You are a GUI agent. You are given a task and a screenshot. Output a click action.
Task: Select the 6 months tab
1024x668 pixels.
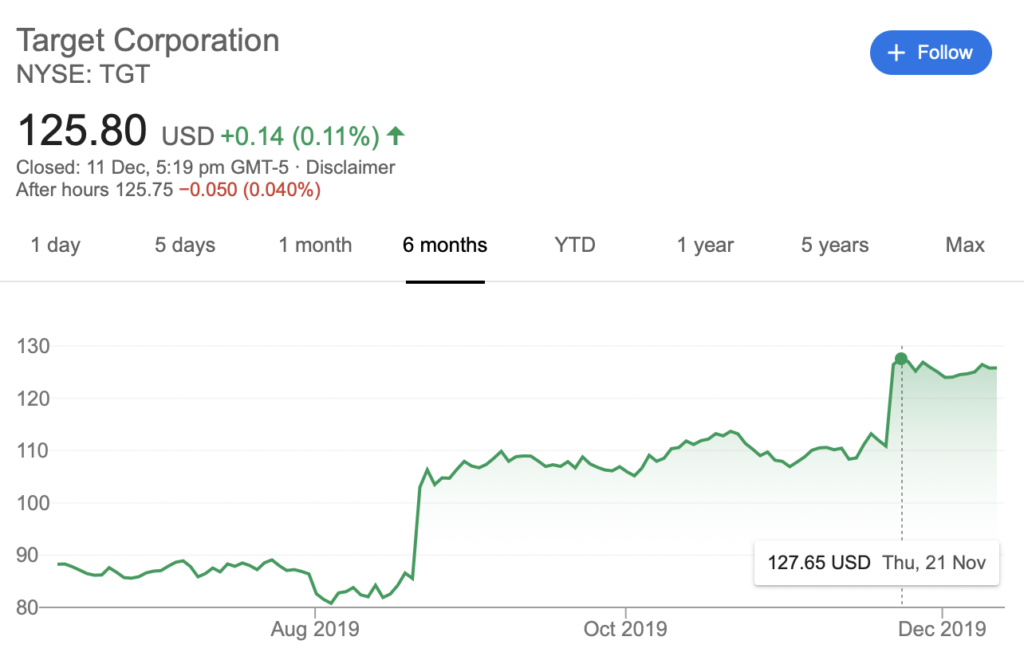445,245
